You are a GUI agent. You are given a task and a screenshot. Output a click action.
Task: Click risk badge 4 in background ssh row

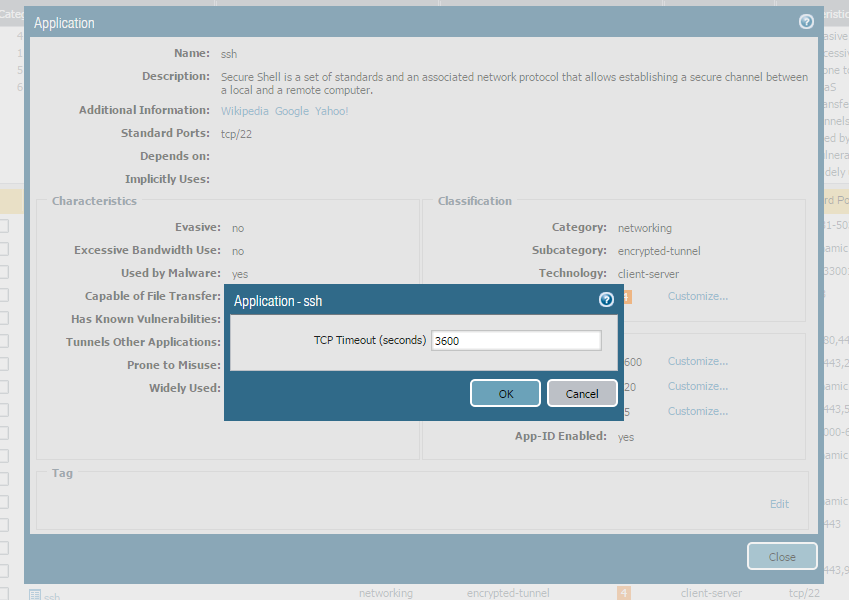623,593
